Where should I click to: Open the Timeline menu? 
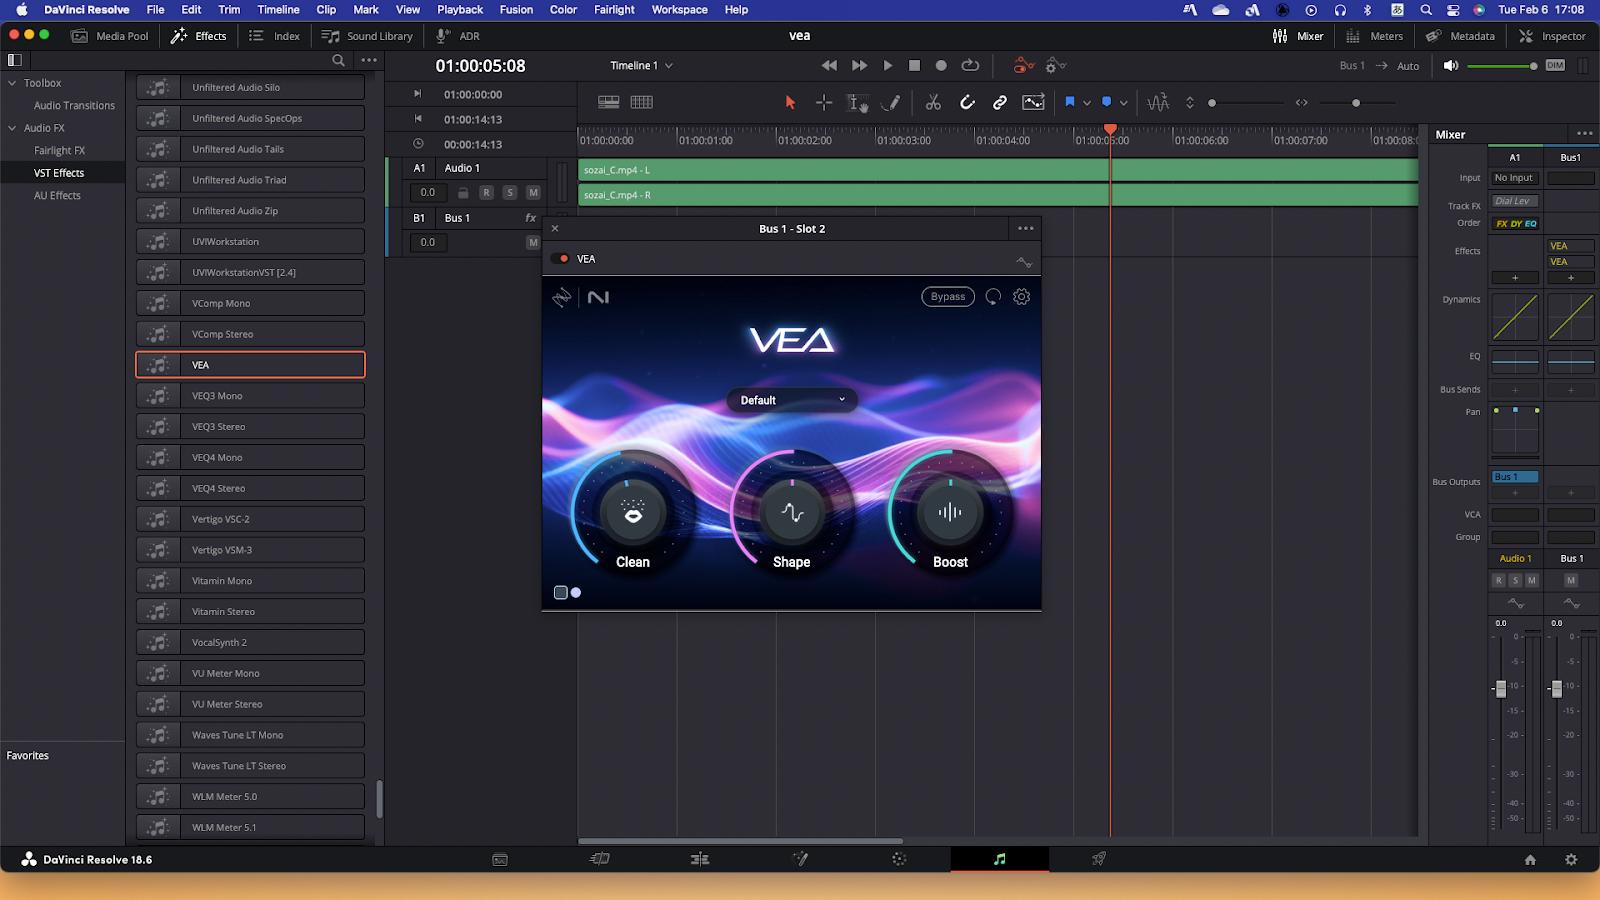pos(278,9)
